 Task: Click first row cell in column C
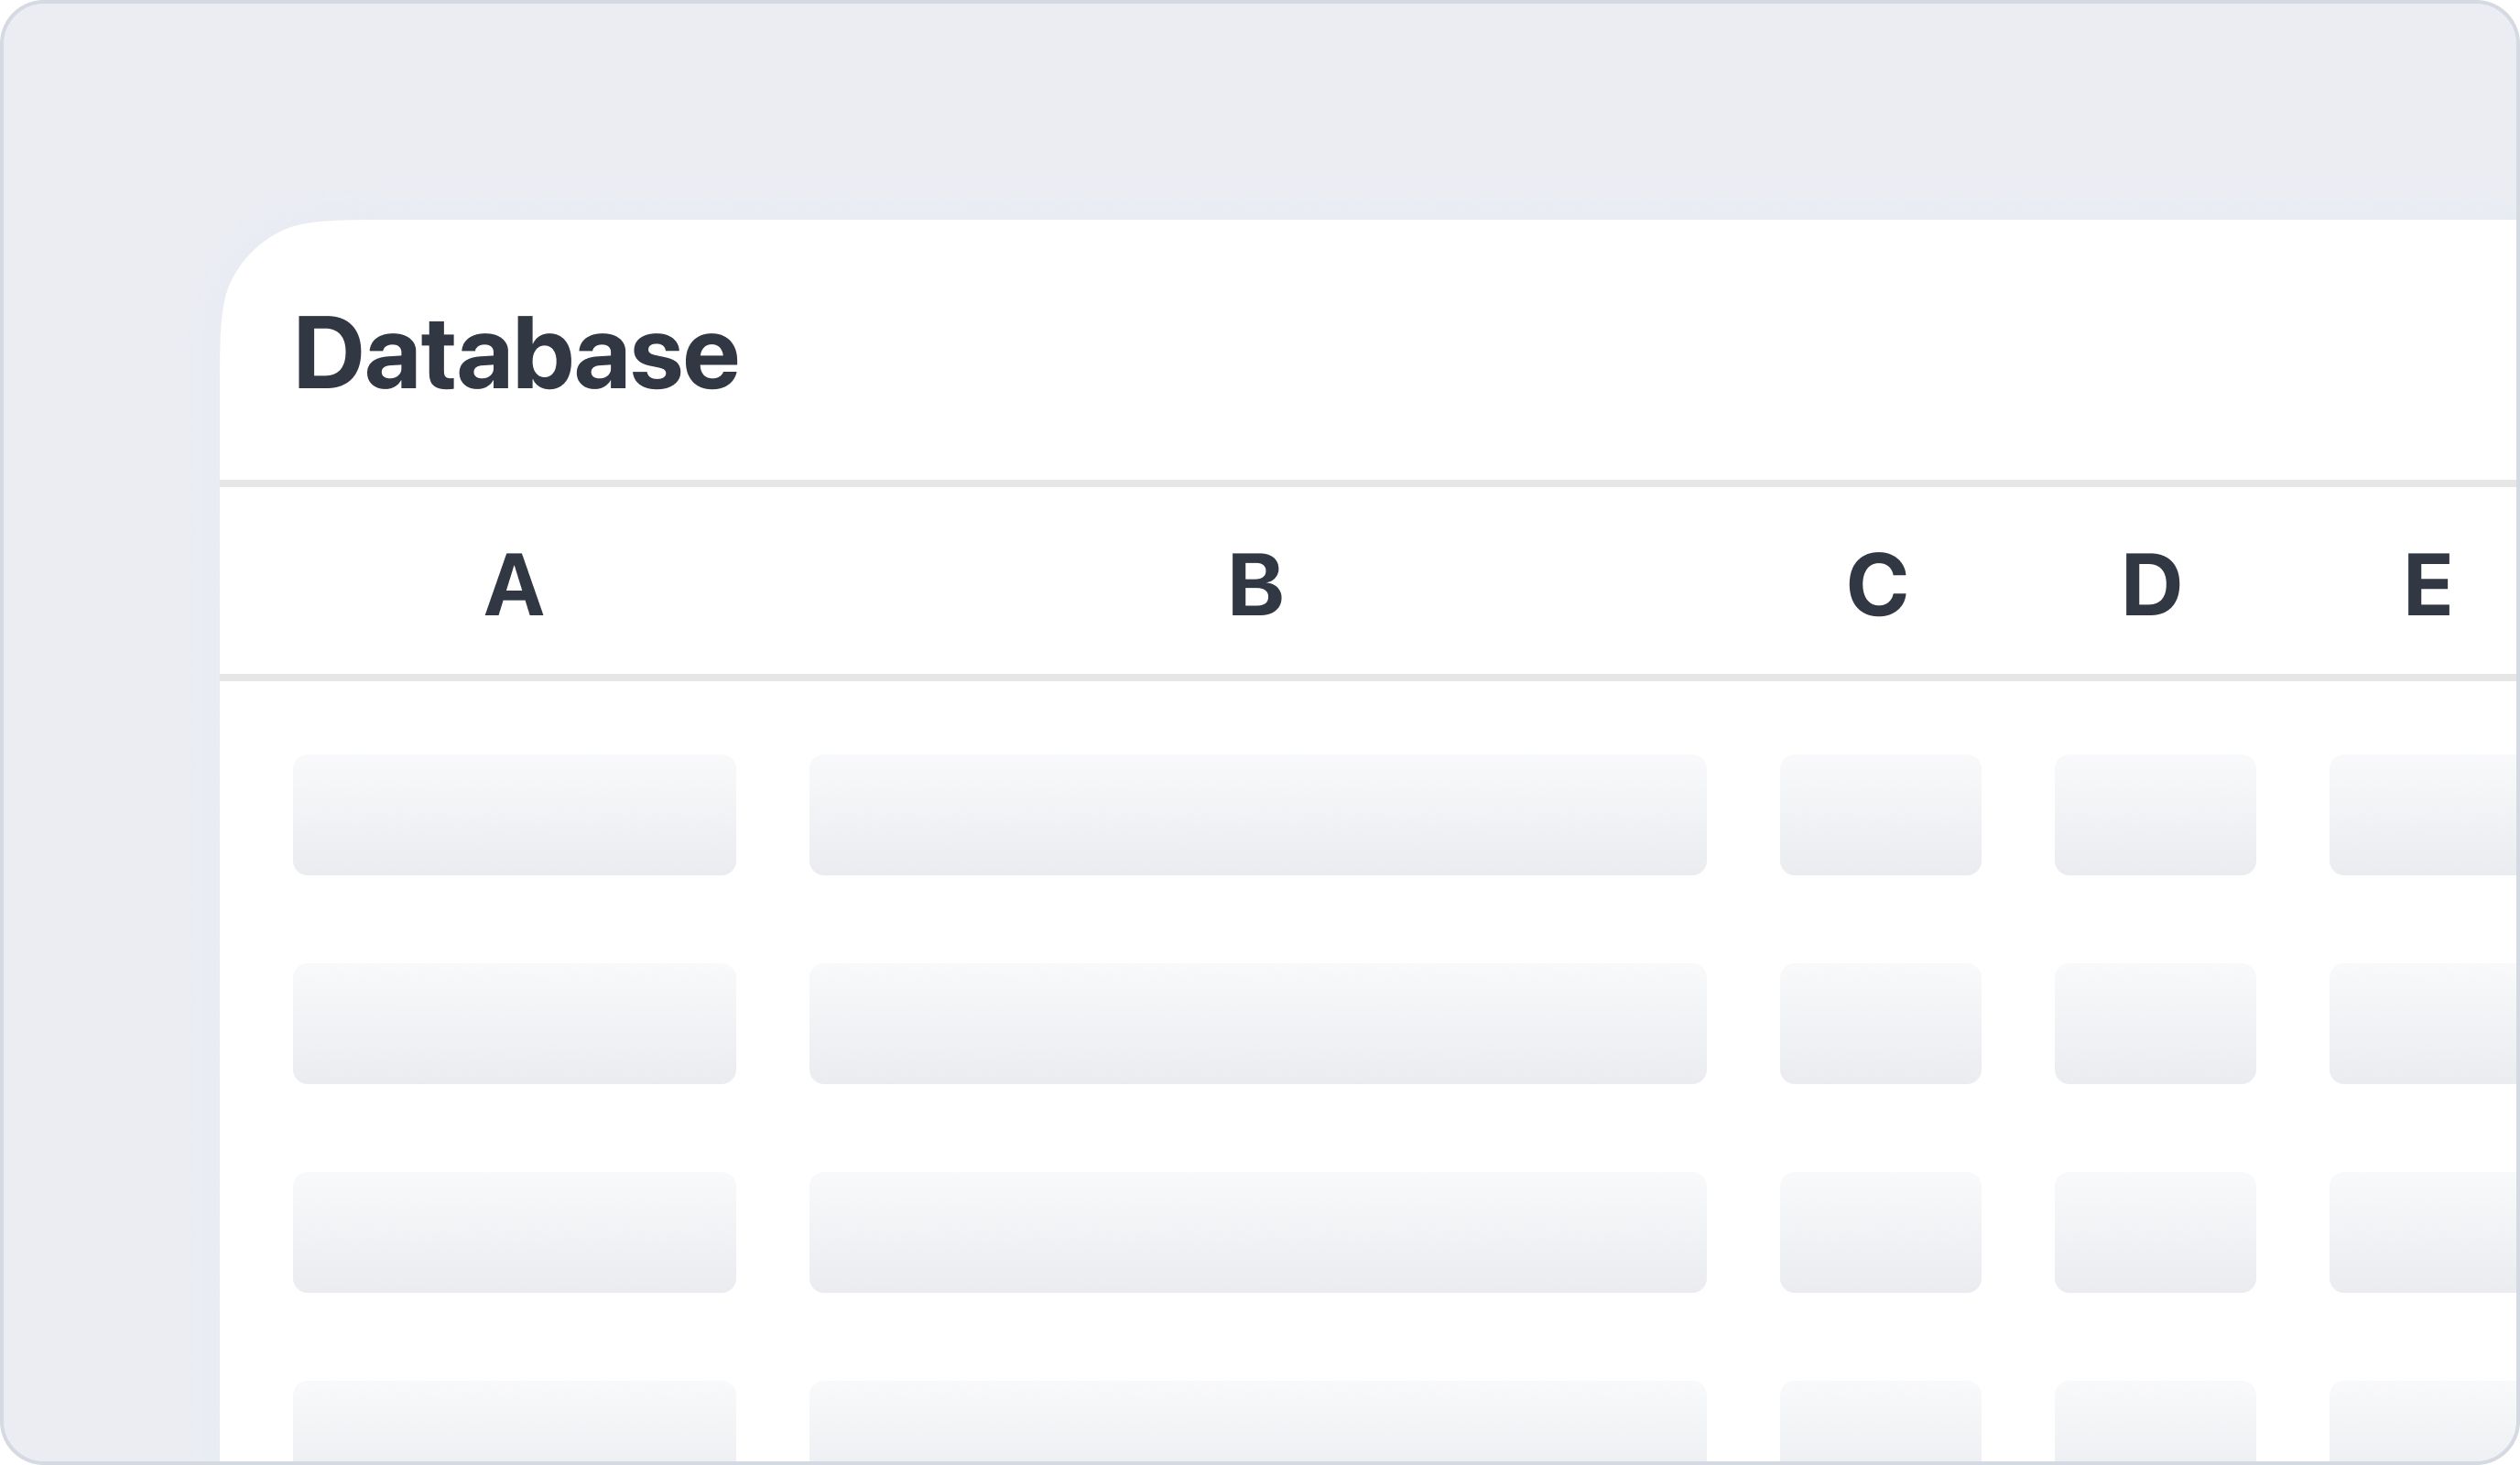1880,815
